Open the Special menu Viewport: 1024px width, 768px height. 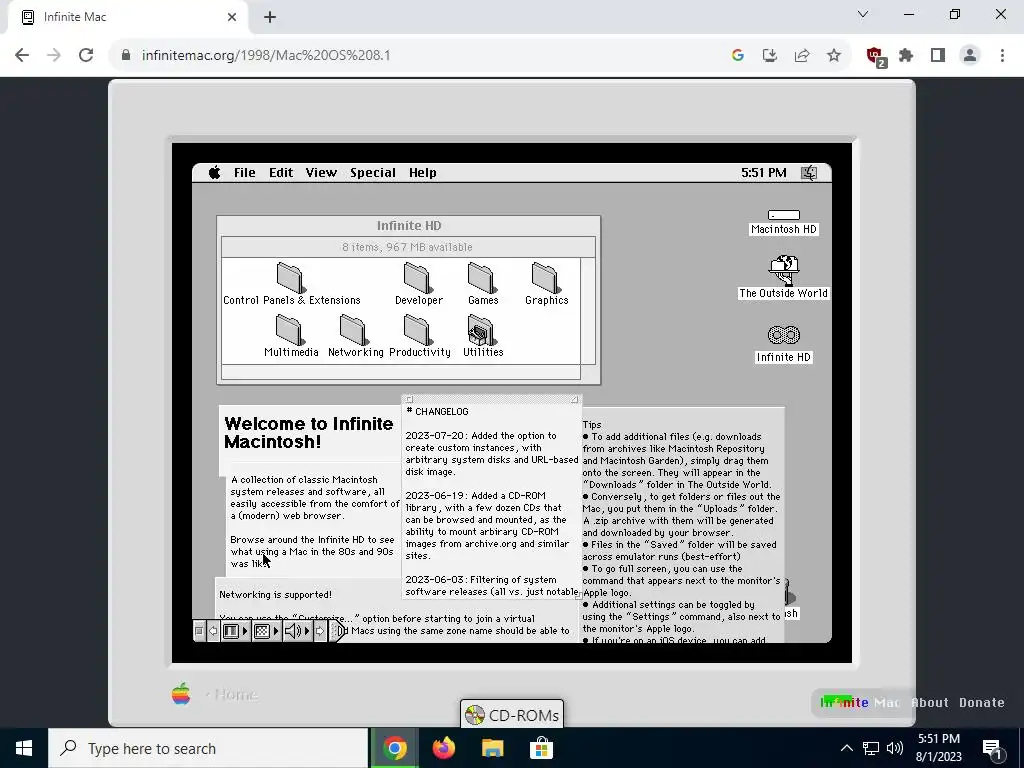(373, 172)
